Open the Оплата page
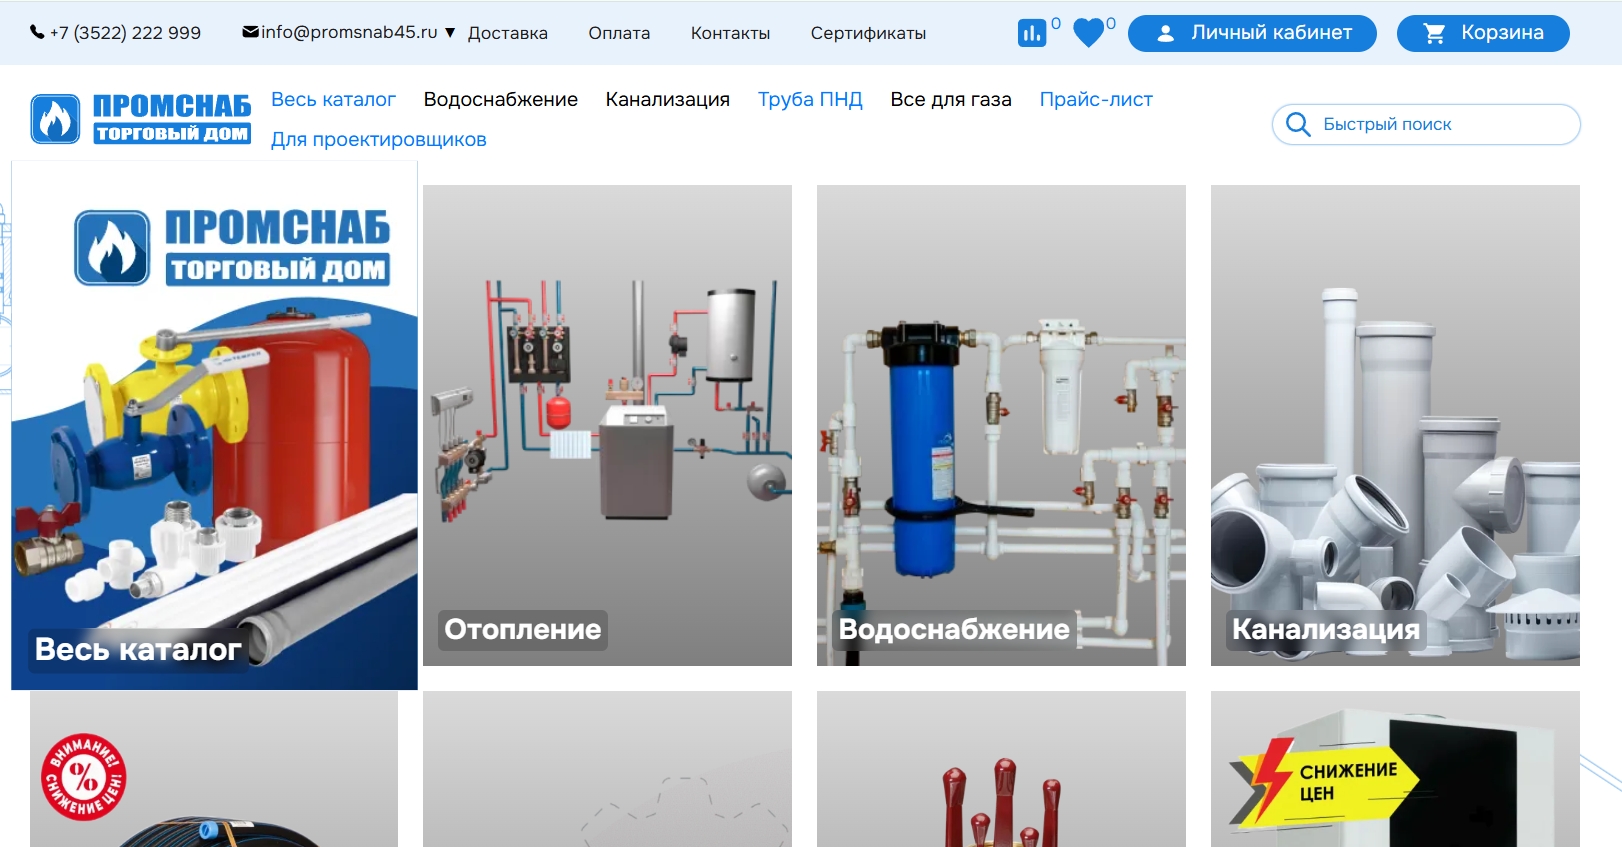The image size is (1622, 847). [x=619, y=33]
